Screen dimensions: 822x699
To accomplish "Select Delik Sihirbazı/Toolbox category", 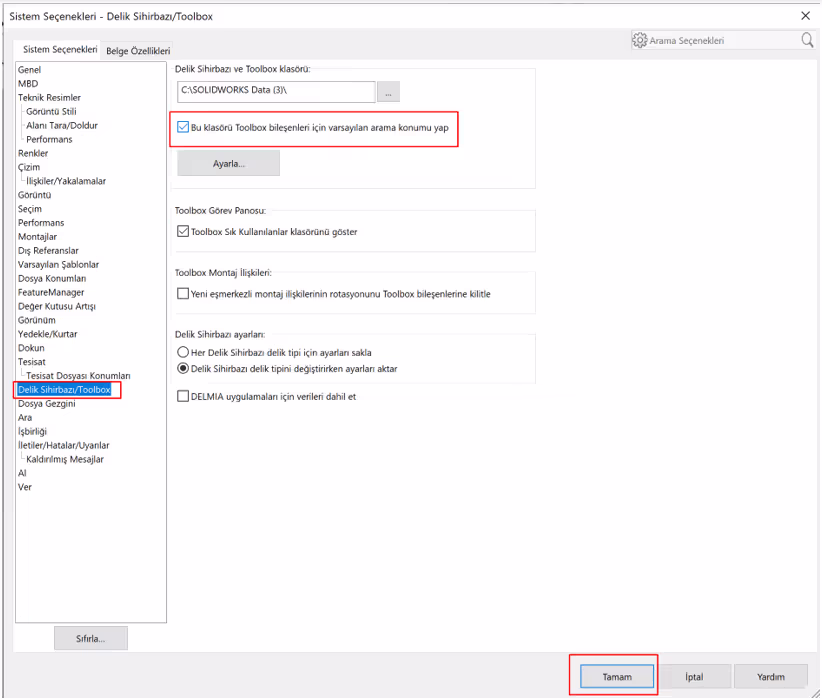I will pos(64,389).
